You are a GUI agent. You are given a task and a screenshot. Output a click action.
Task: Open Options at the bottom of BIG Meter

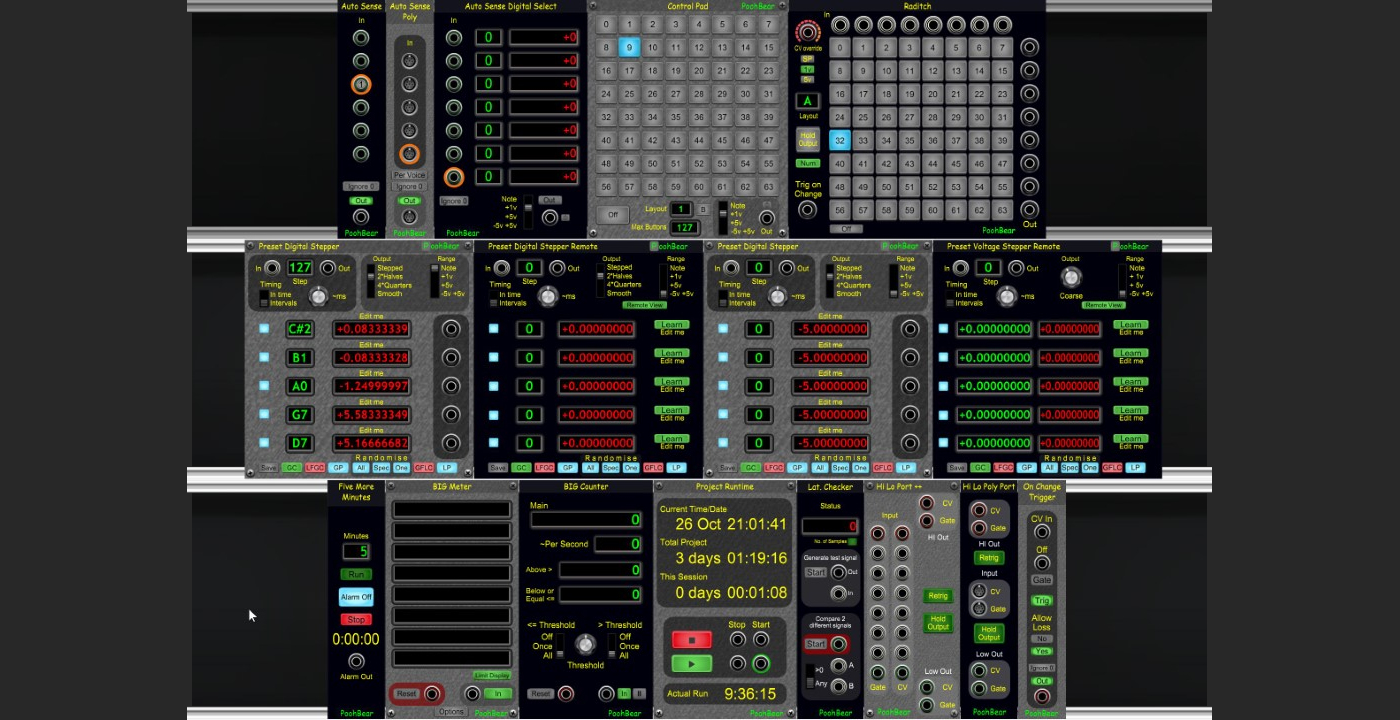click(452, 710)
